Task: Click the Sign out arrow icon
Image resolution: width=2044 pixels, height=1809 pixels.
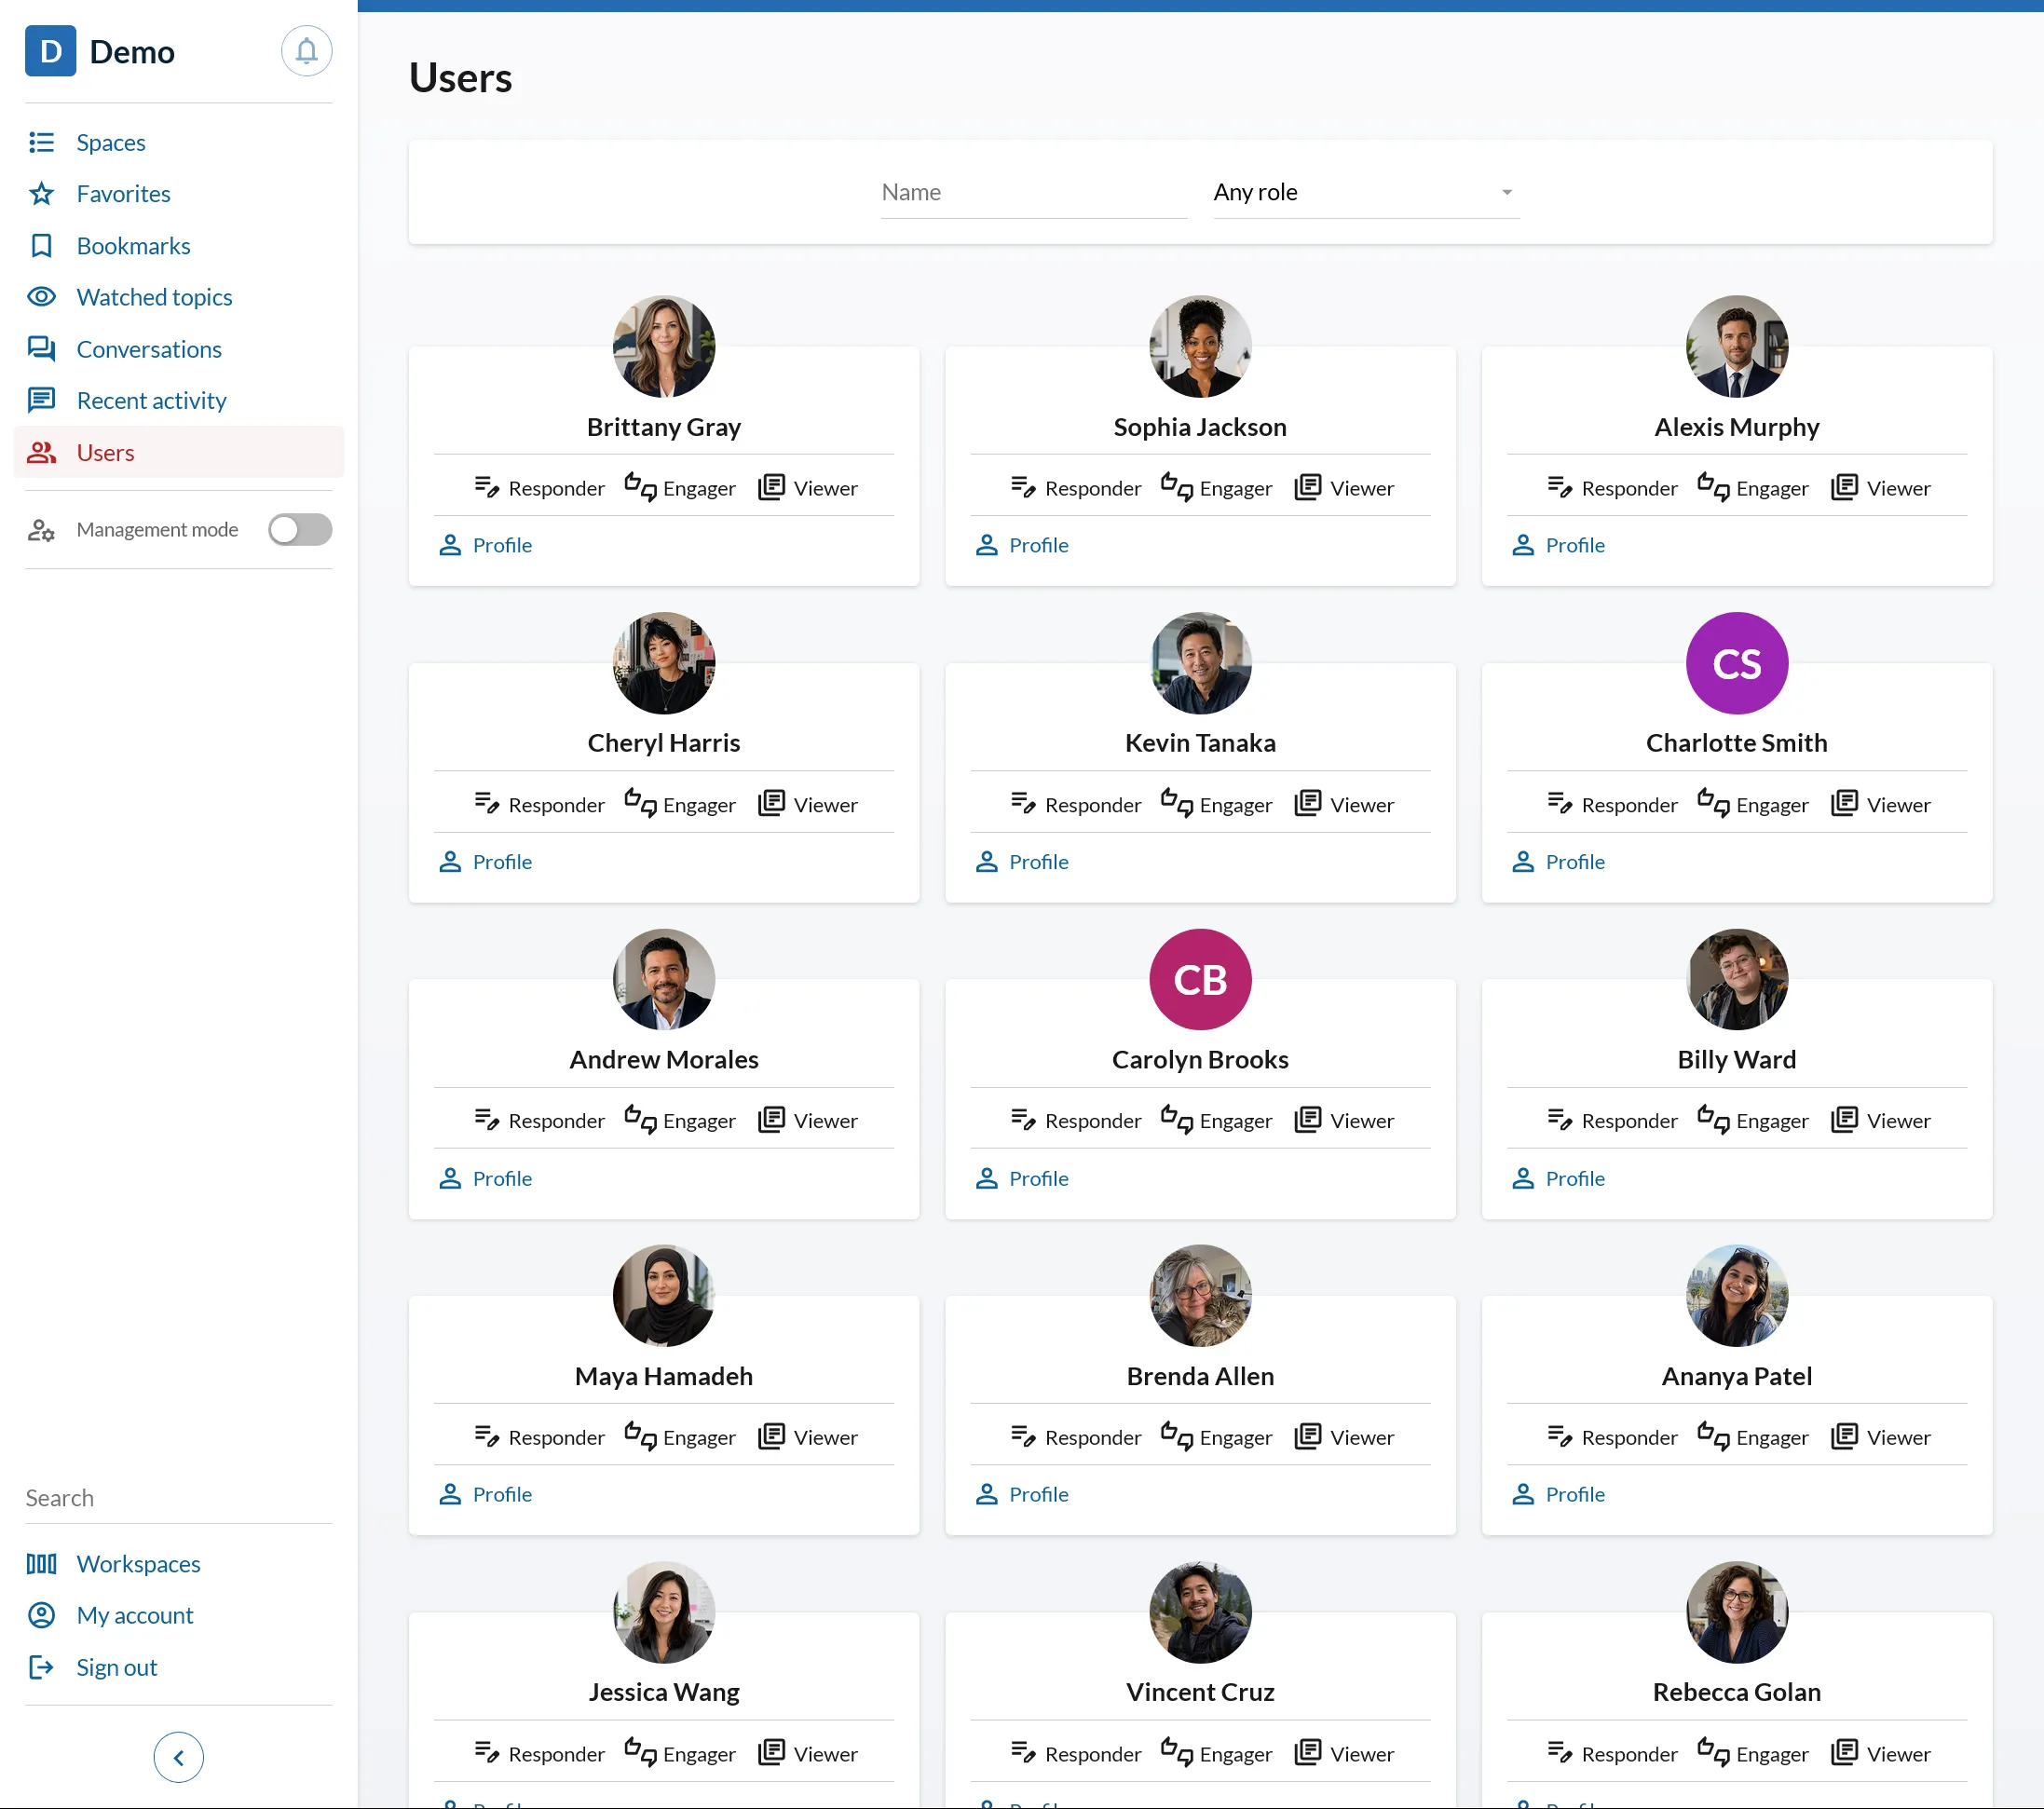Action: pos(41,1667)
